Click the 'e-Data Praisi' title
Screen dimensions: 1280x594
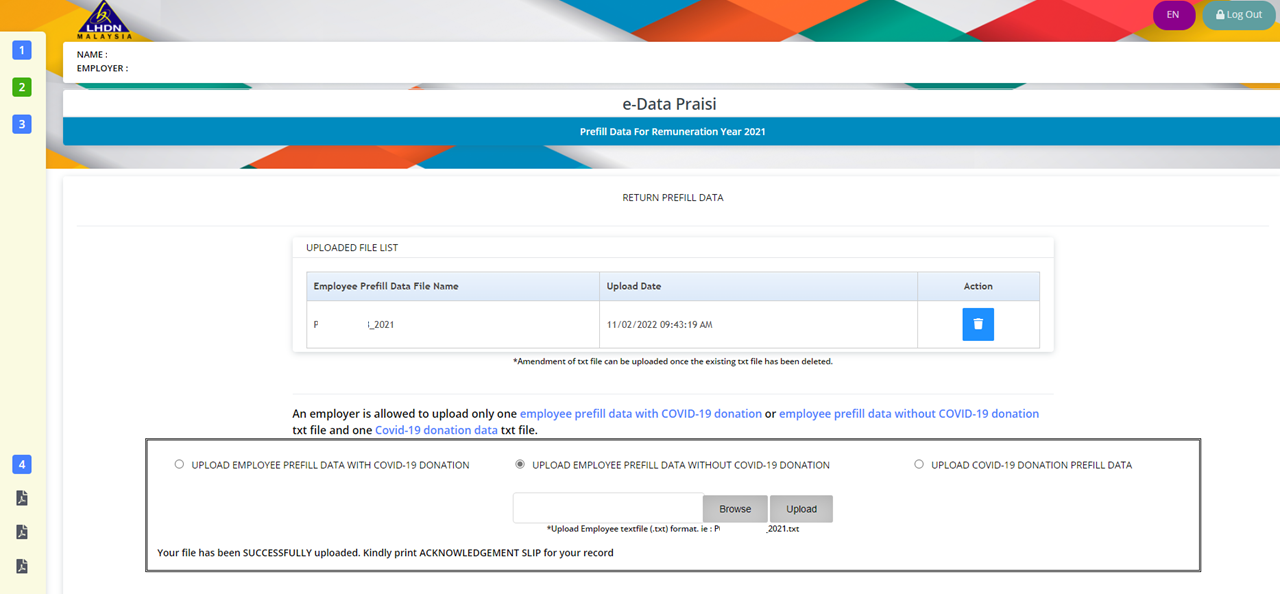[669, 104]
